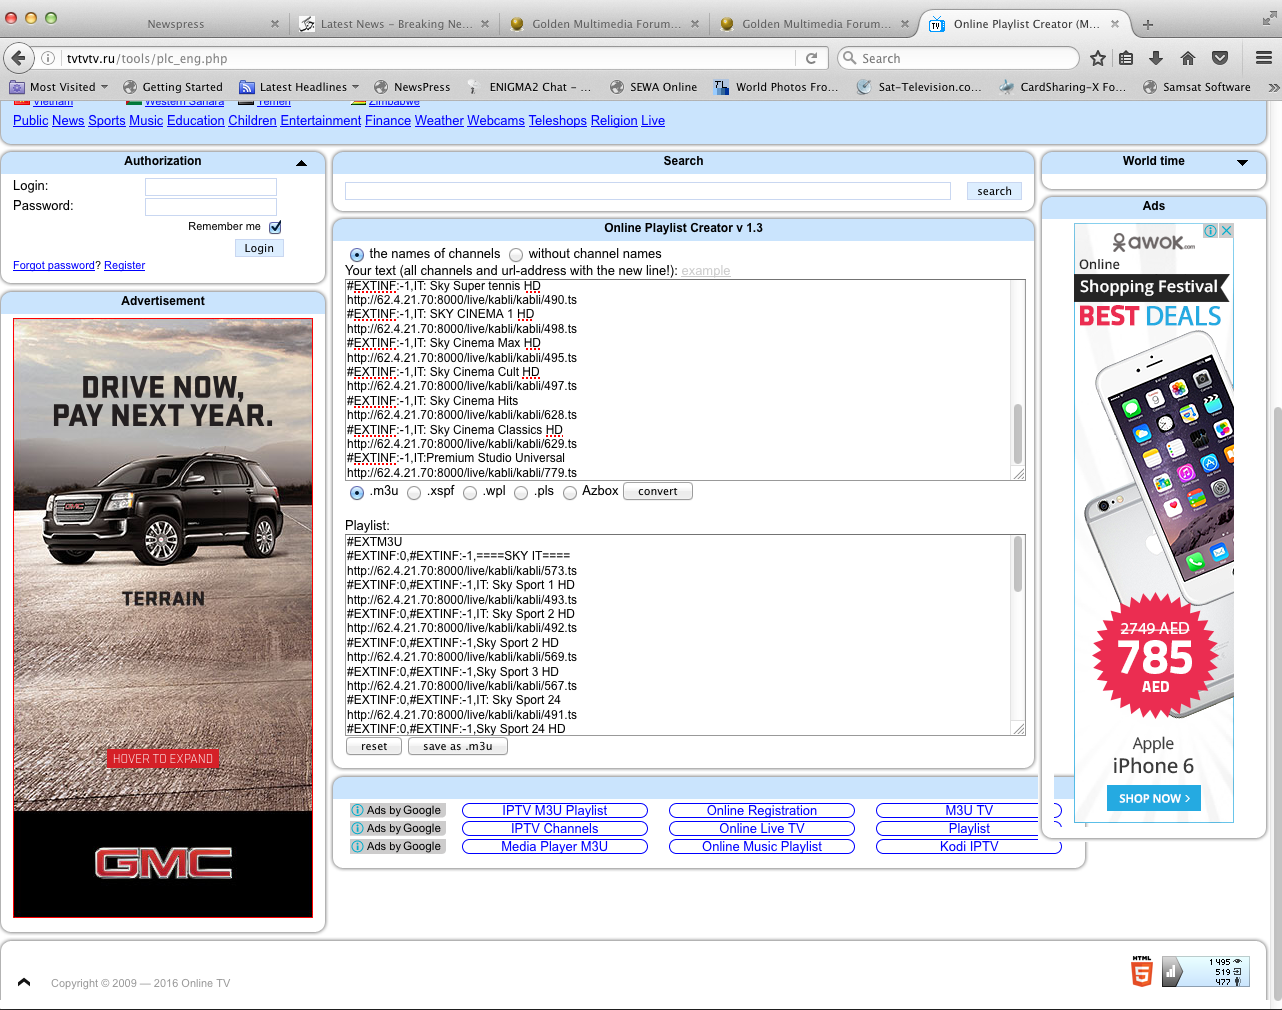Click the site search button
The height and width of the screenshot is (1010, 1282).
994,191
